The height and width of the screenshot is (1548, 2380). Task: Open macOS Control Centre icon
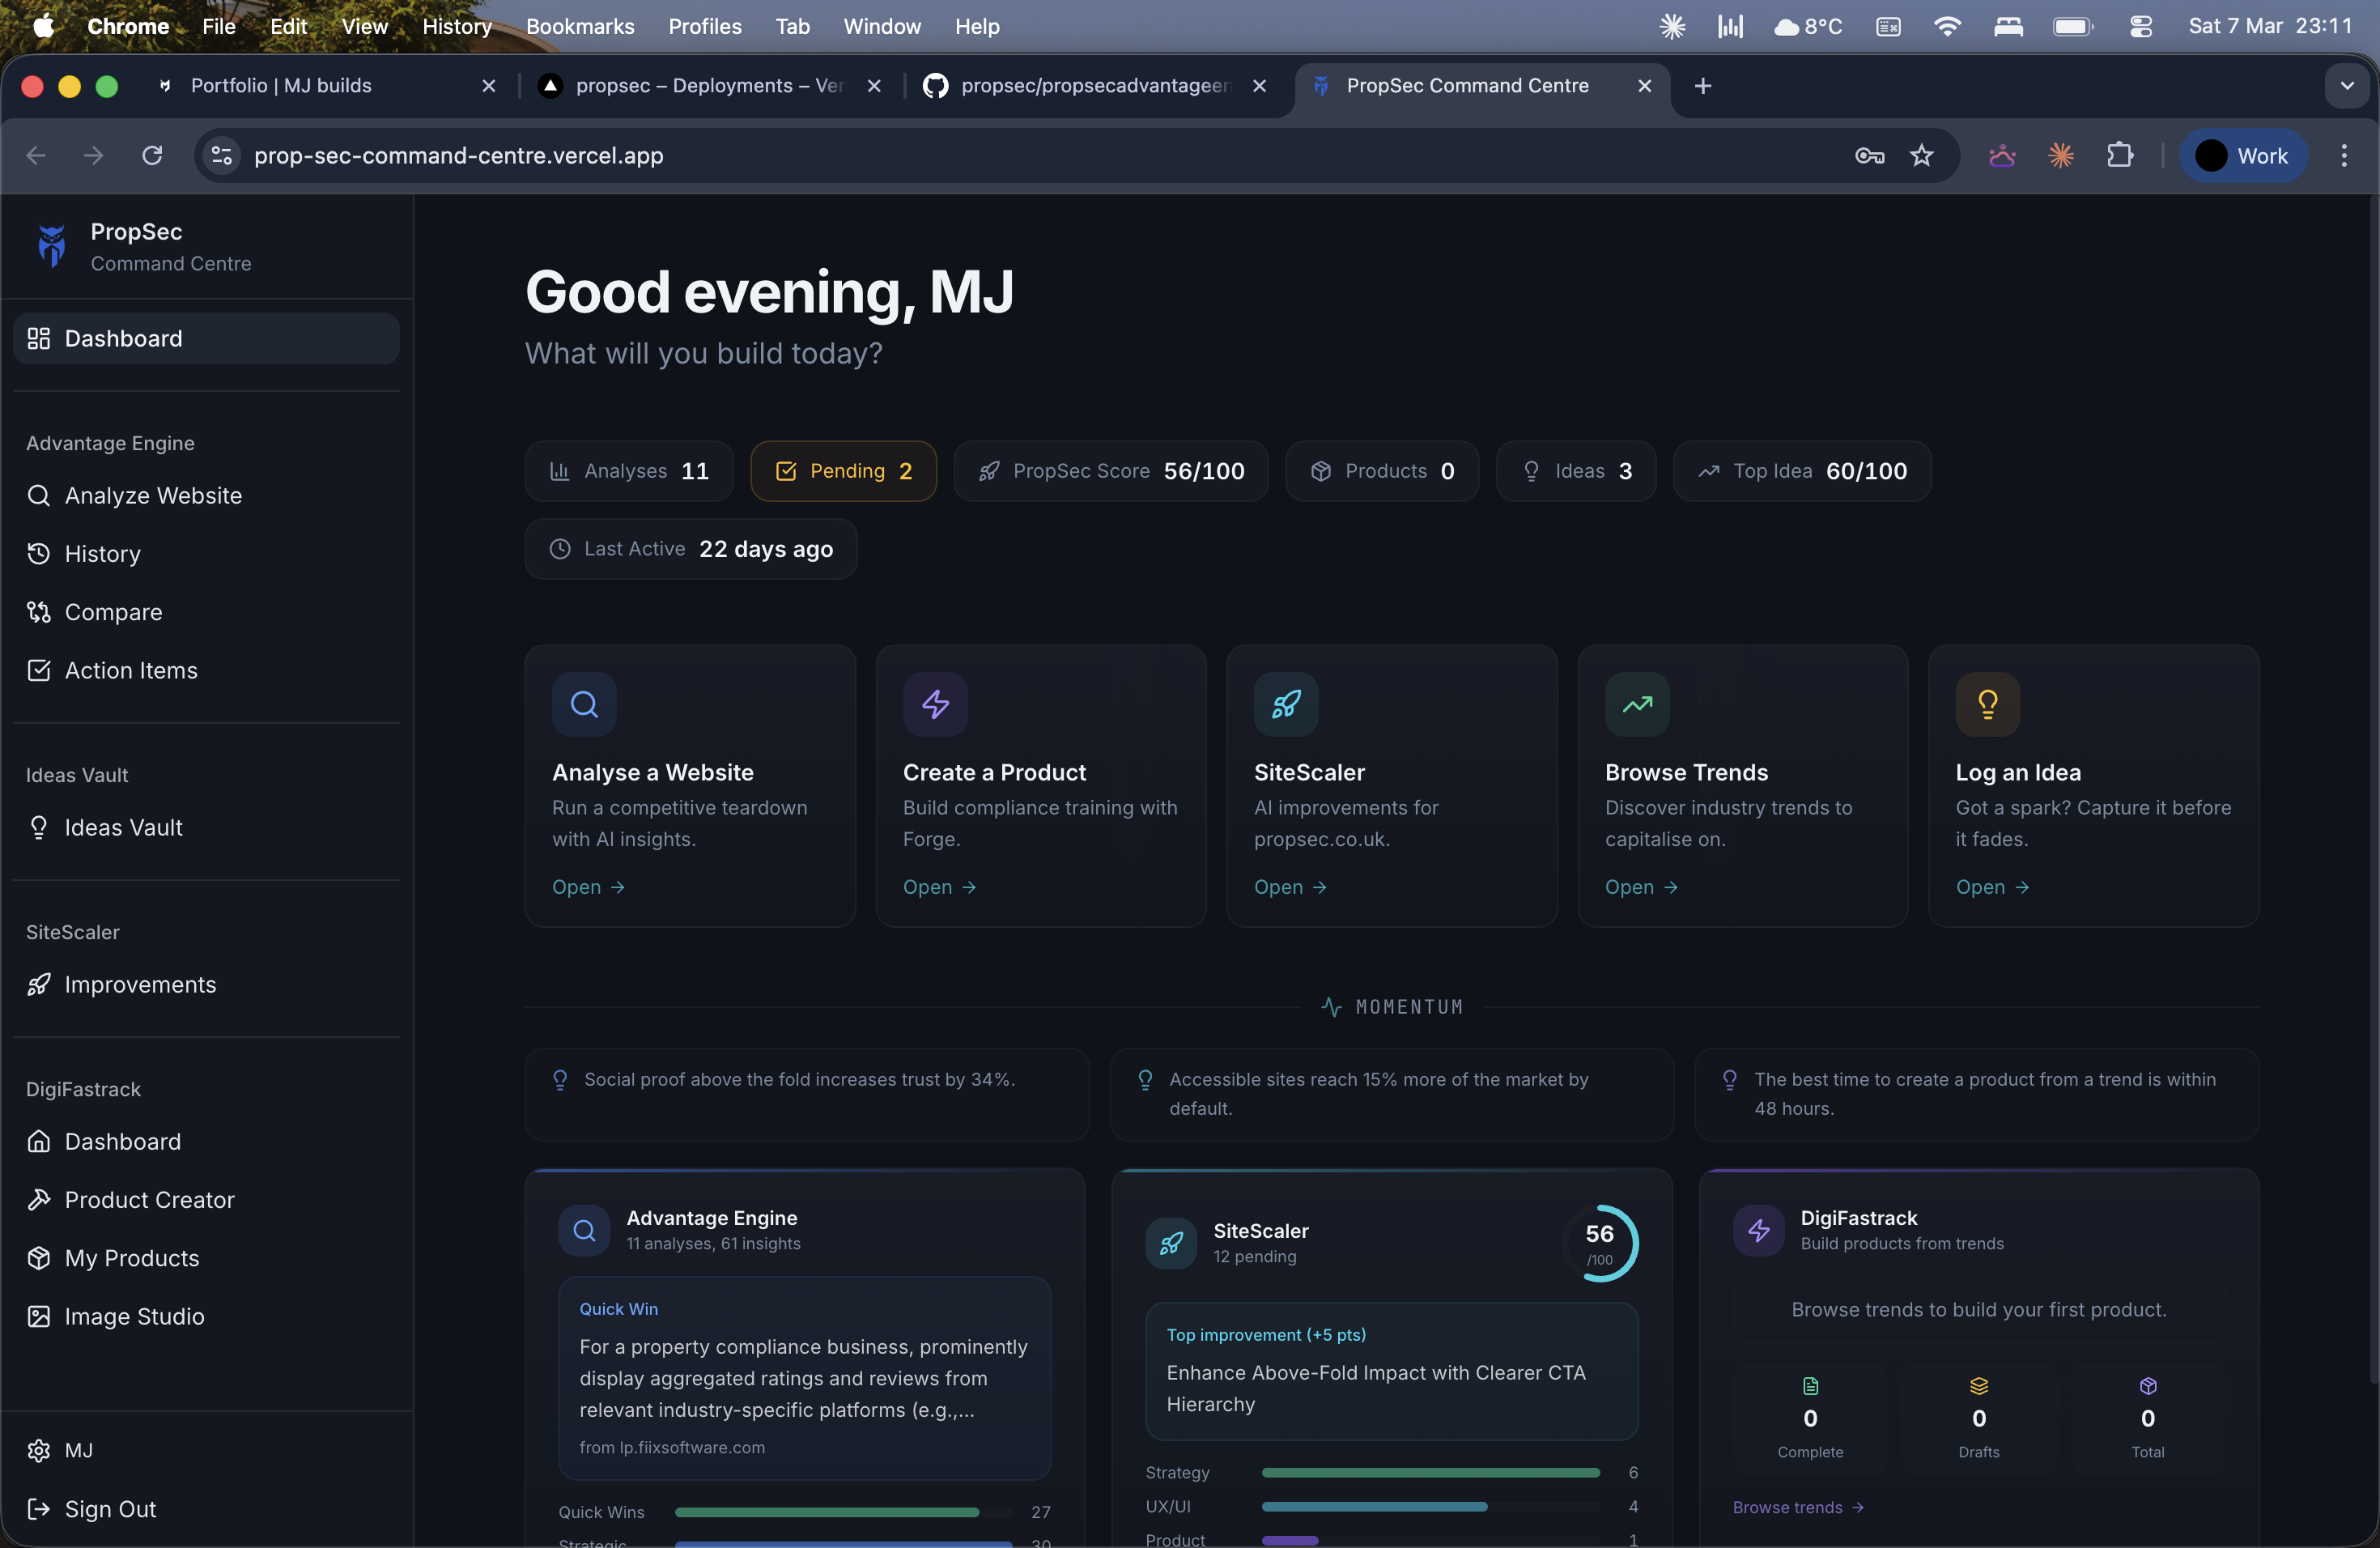coord(2140,27)
